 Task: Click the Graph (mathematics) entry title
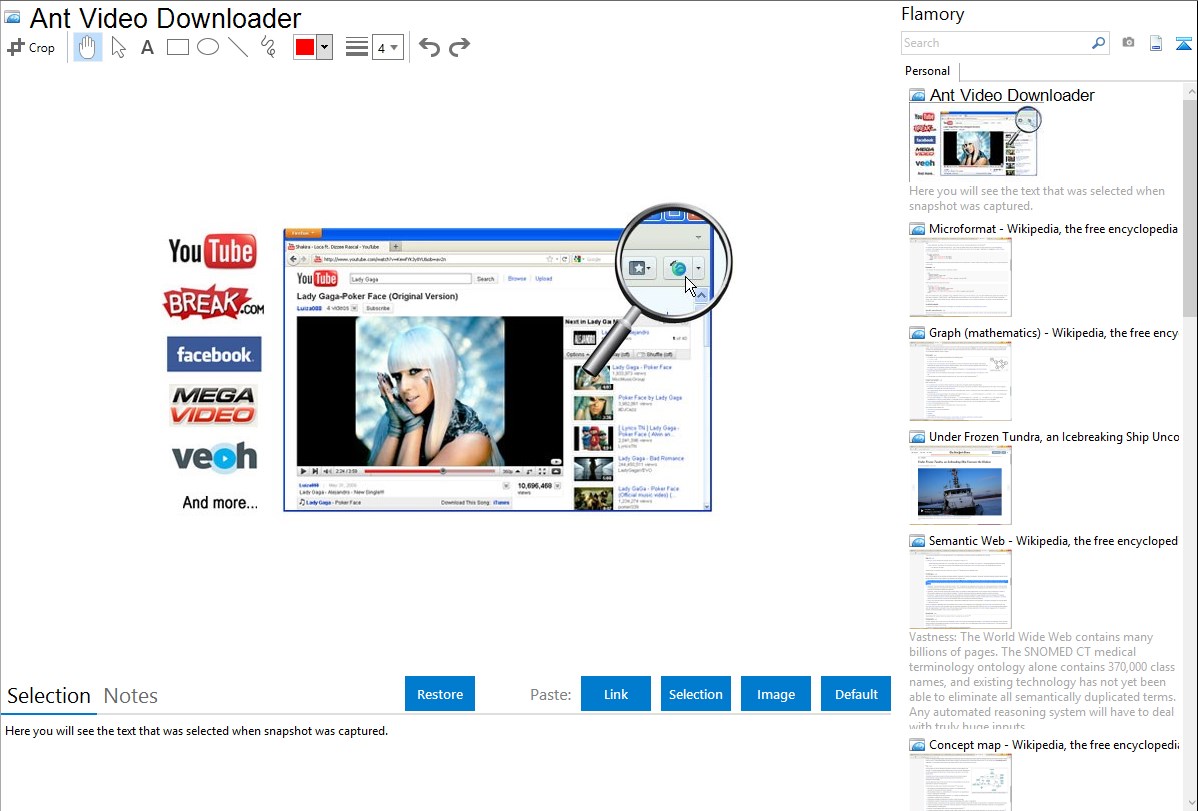tap(1053, 333)
